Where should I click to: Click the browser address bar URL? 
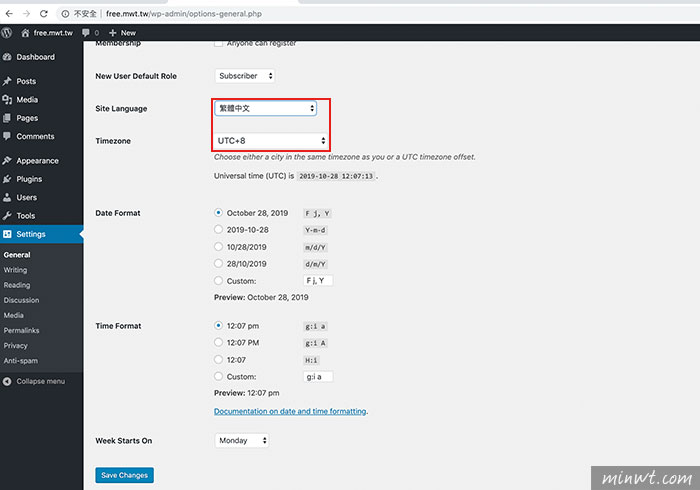click(184, 14)
